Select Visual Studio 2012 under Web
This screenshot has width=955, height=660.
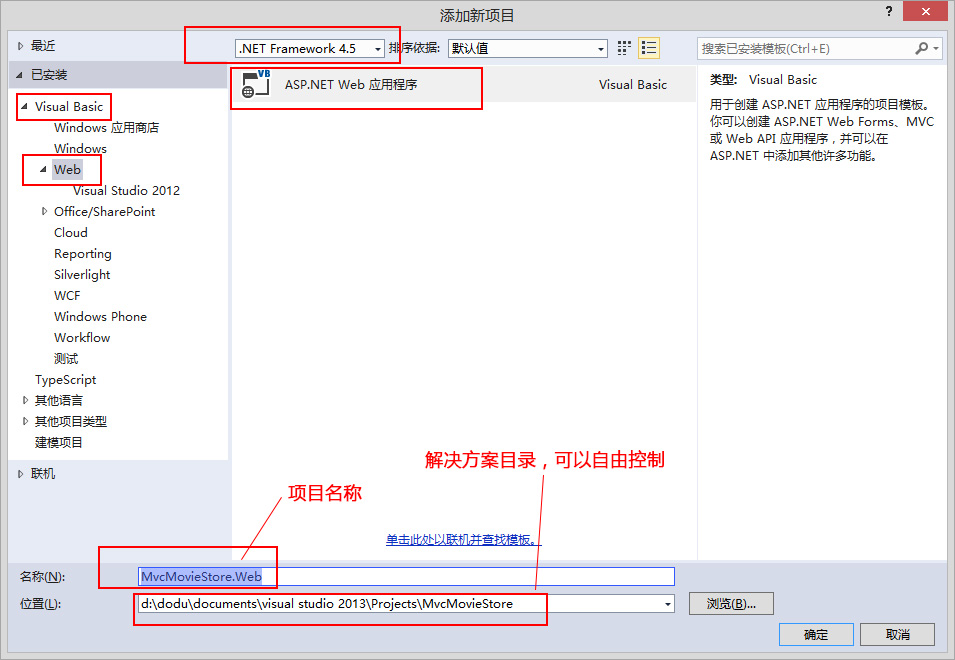pyautogui.click(x=127, y=191)
